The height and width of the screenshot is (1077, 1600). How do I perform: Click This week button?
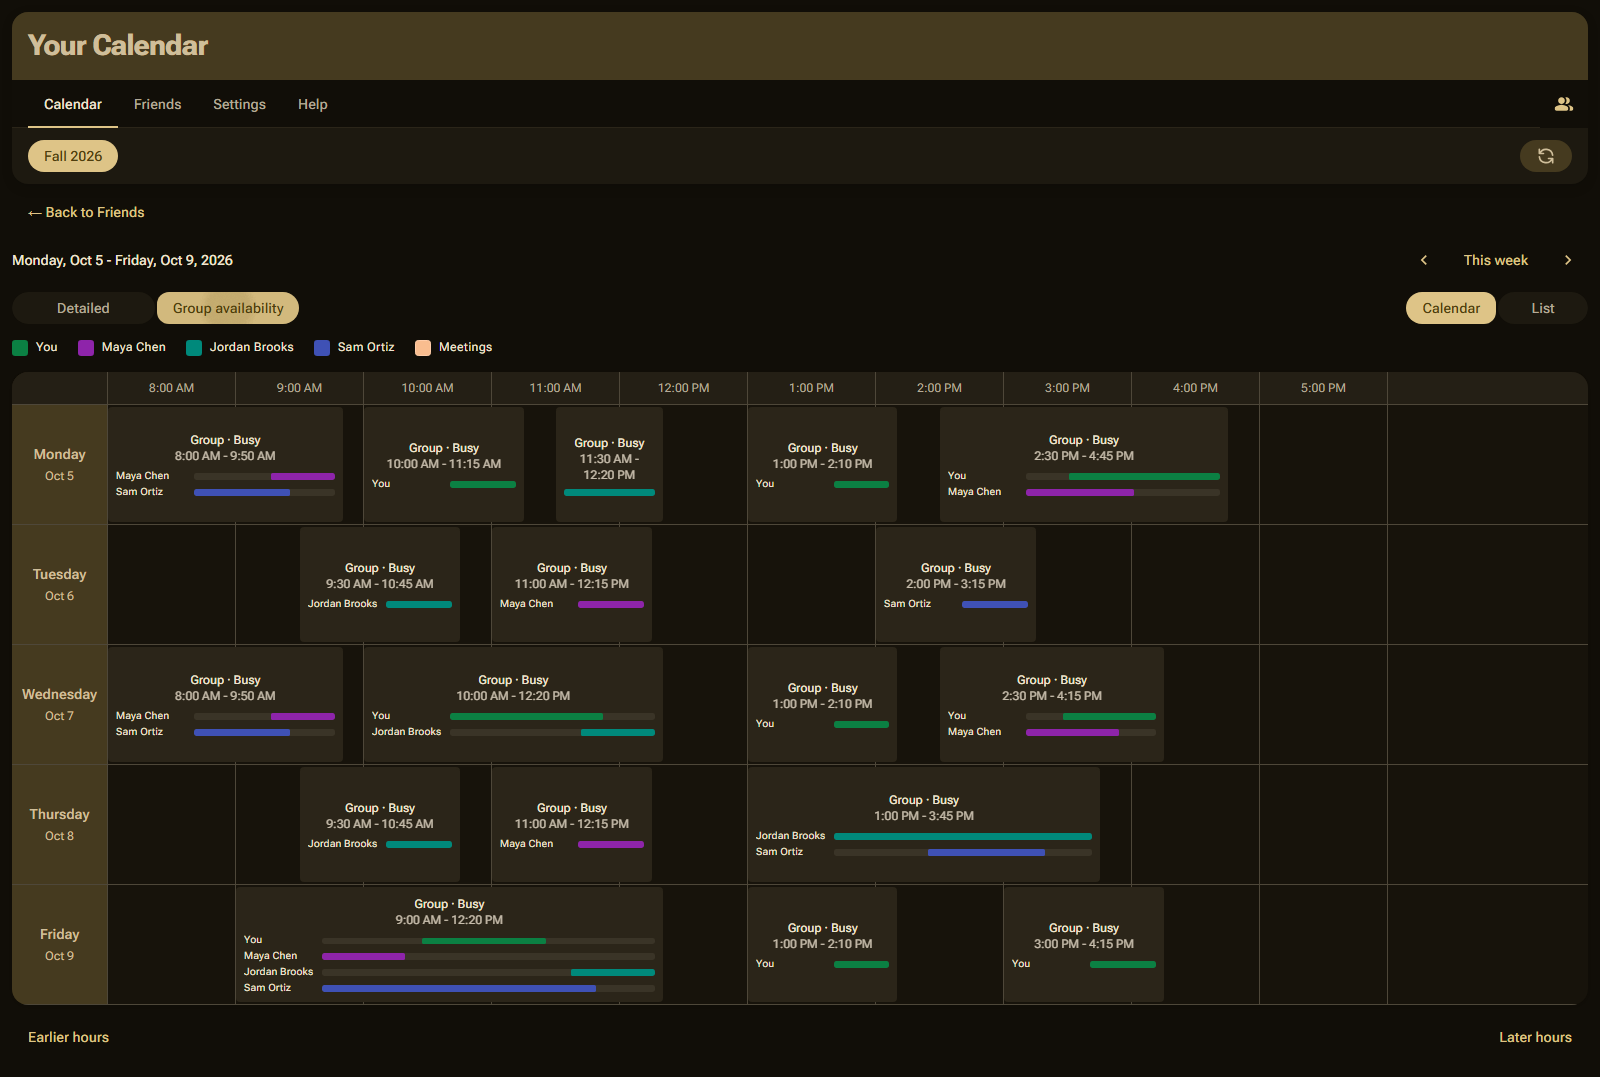coord(1496,260)
